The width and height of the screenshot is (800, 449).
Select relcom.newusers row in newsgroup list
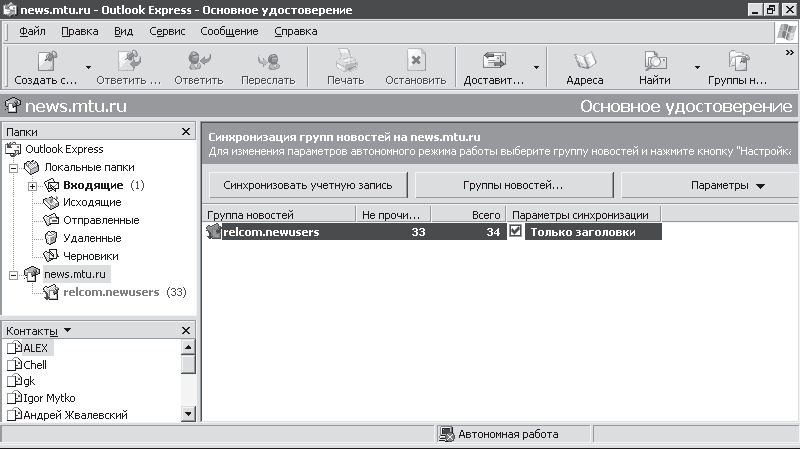point(433,232)
